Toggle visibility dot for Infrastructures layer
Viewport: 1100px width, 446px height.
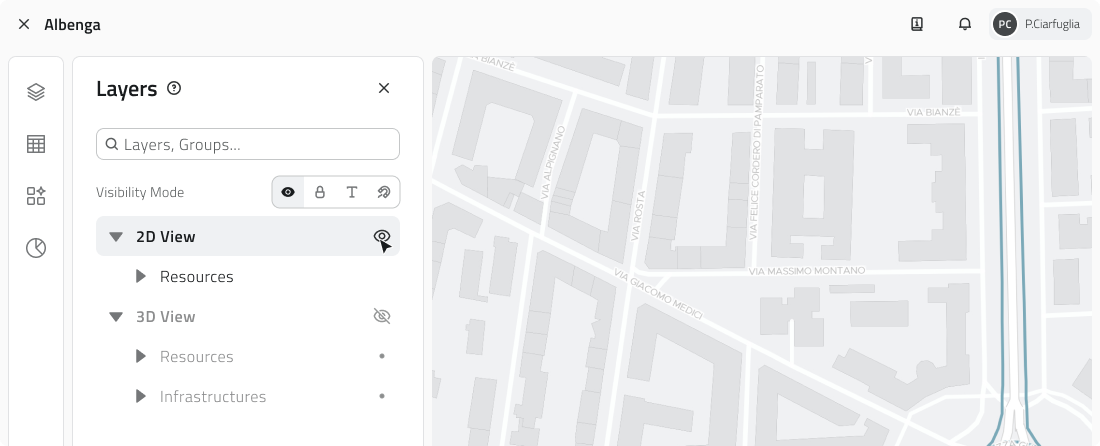coord(381,397)
